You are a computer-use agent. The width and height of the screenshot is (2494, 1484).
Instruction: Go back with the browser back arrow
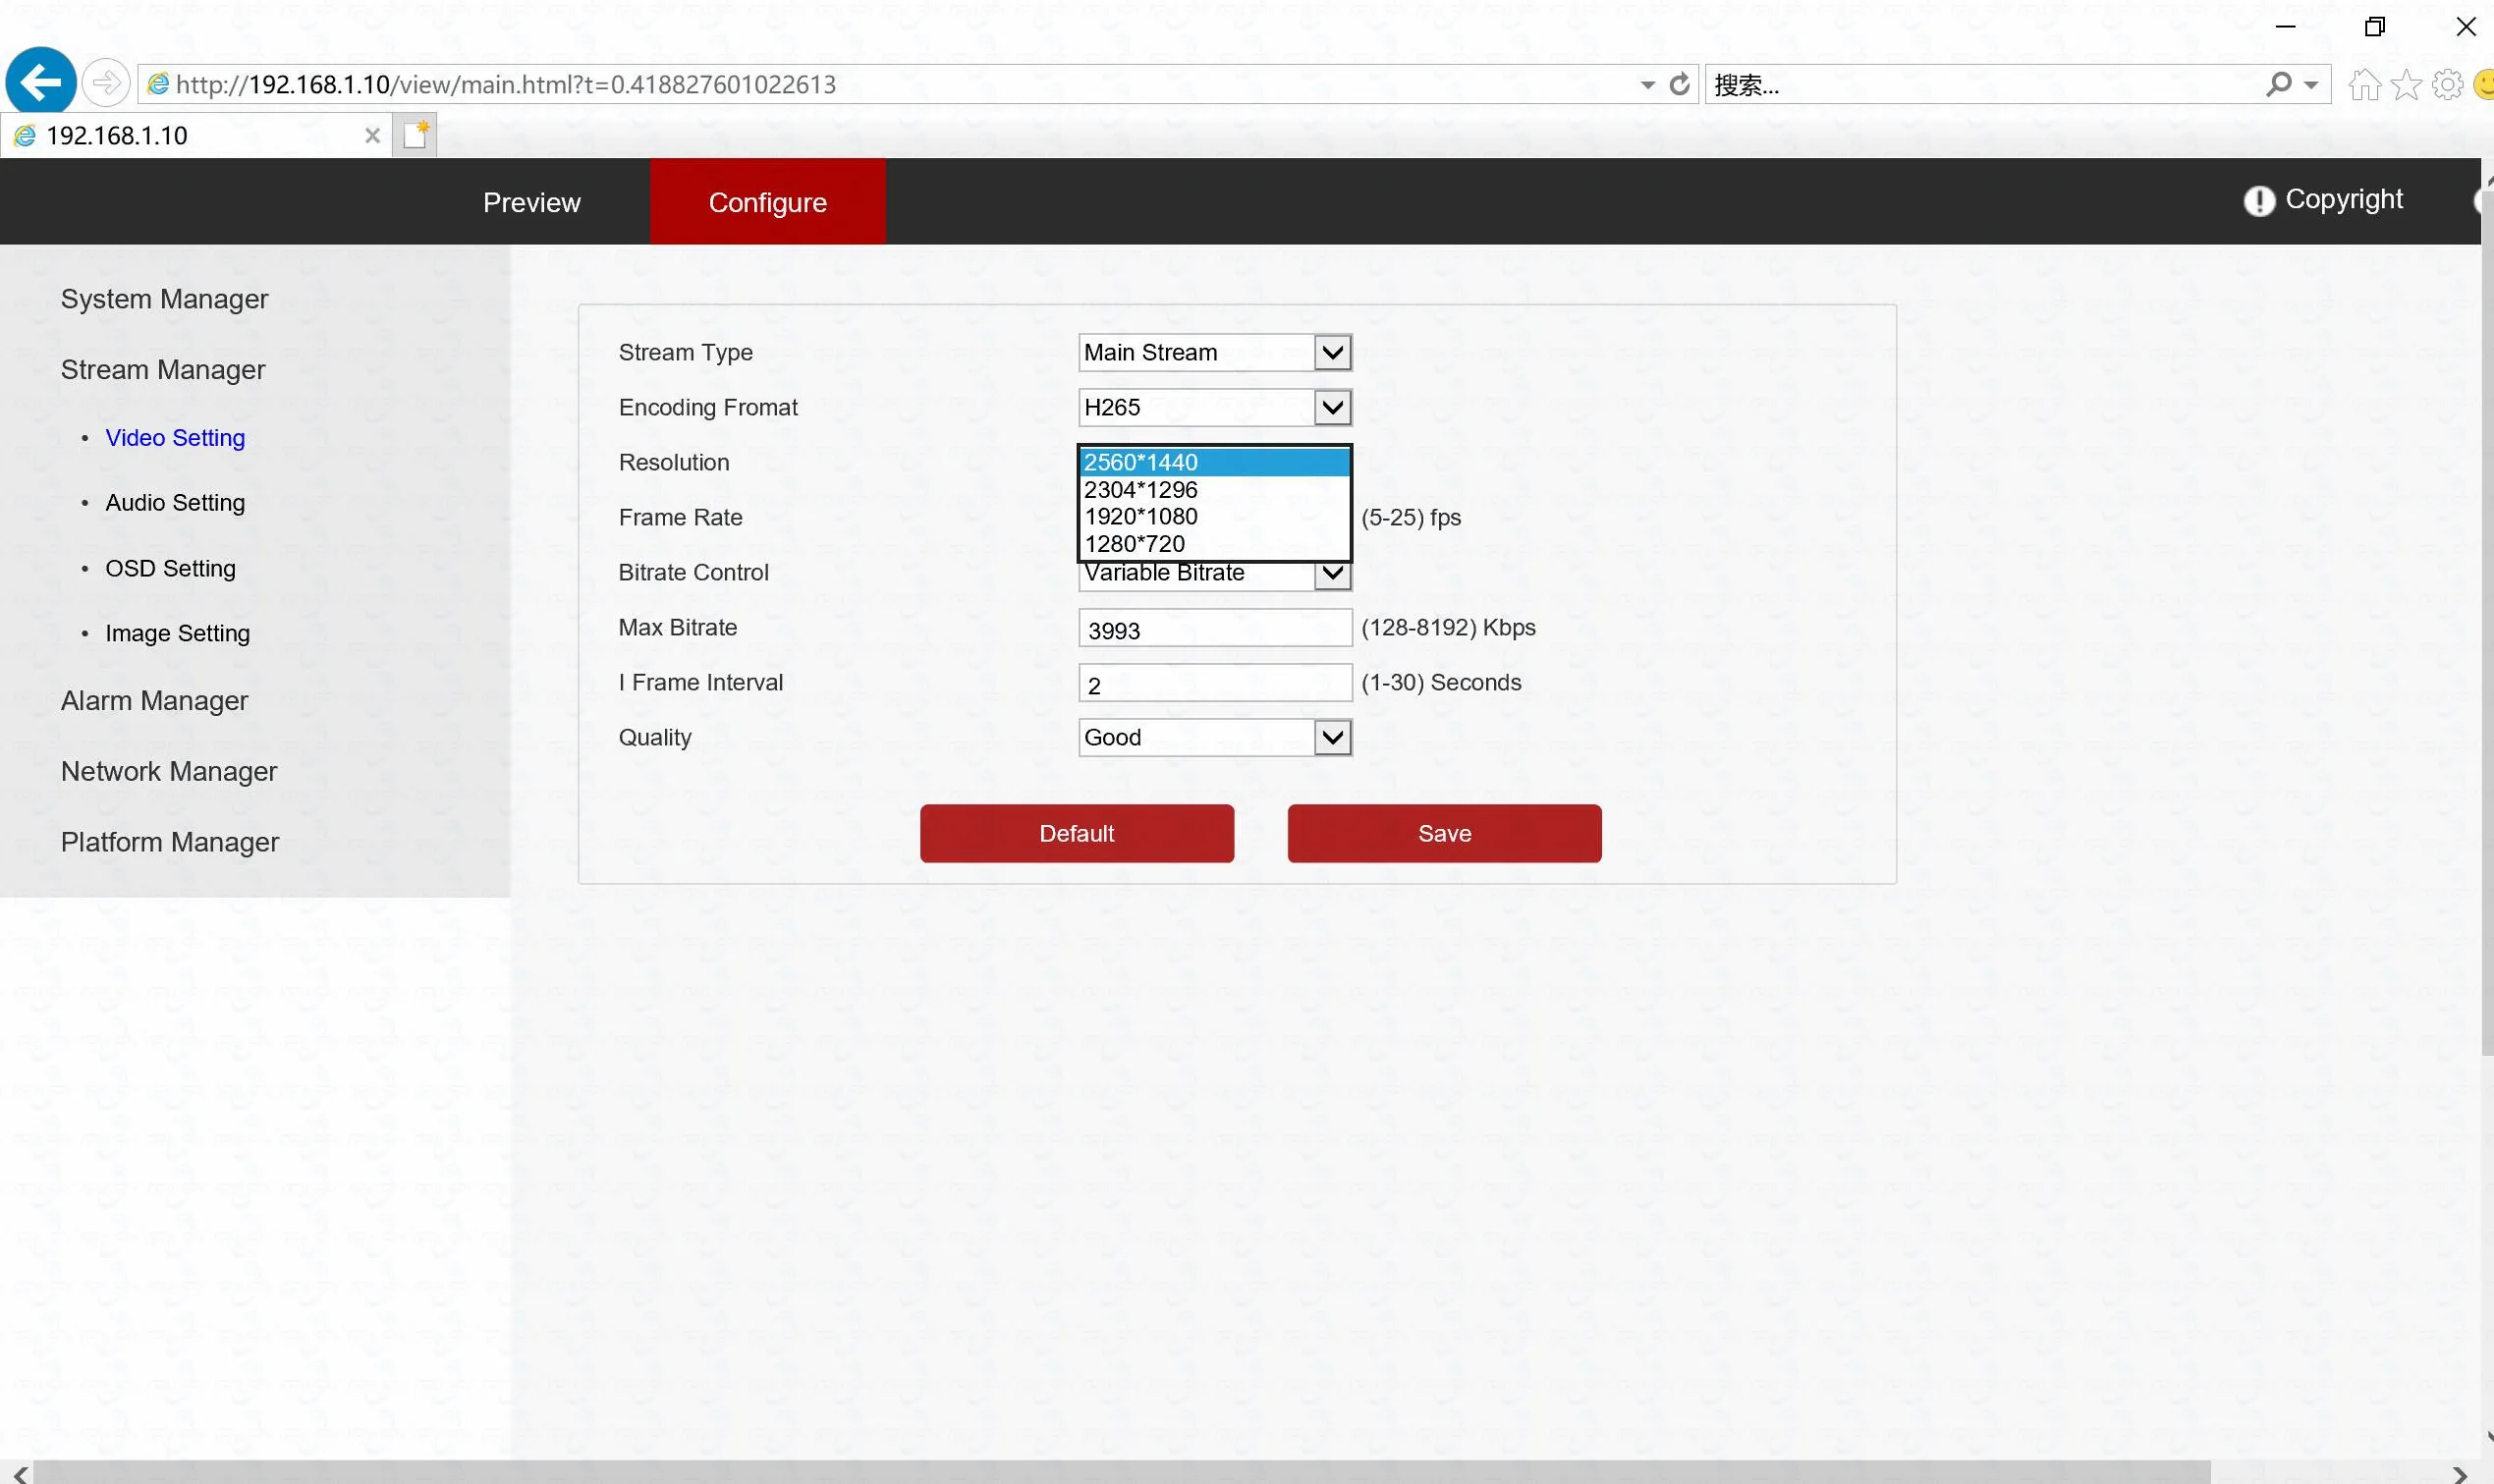(41, 82)
